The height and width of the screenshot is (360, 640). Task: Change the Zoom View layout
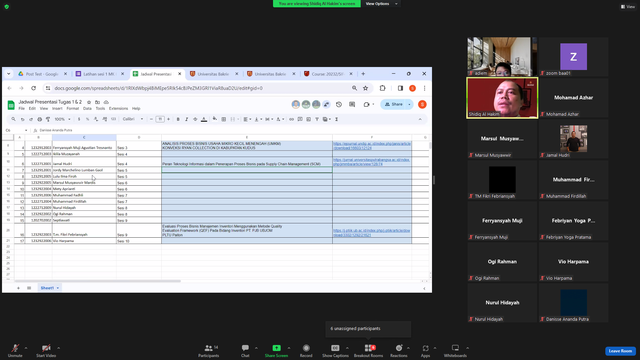pos(628,7)
